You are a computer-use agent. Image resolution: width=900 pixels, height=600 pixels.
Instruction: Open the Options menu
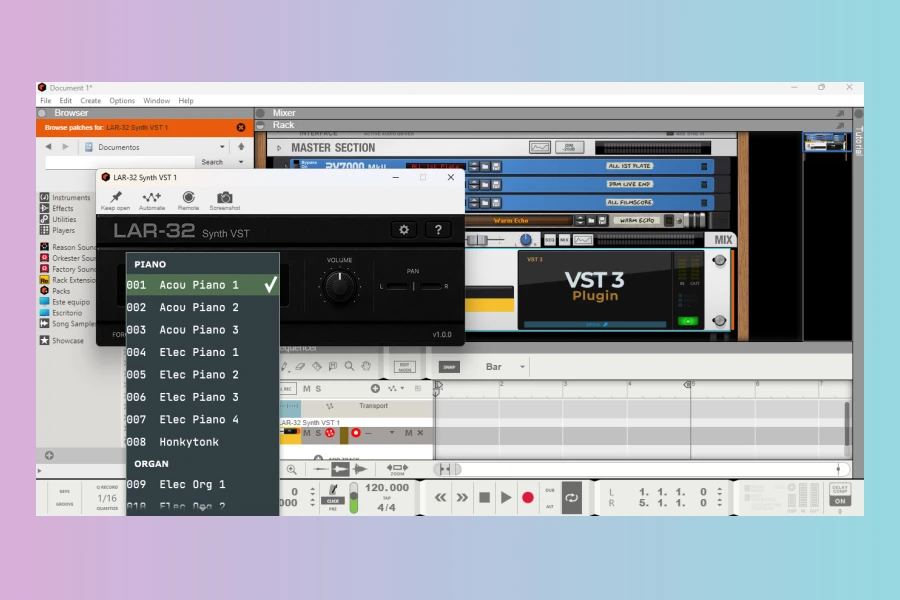point(122,100)
